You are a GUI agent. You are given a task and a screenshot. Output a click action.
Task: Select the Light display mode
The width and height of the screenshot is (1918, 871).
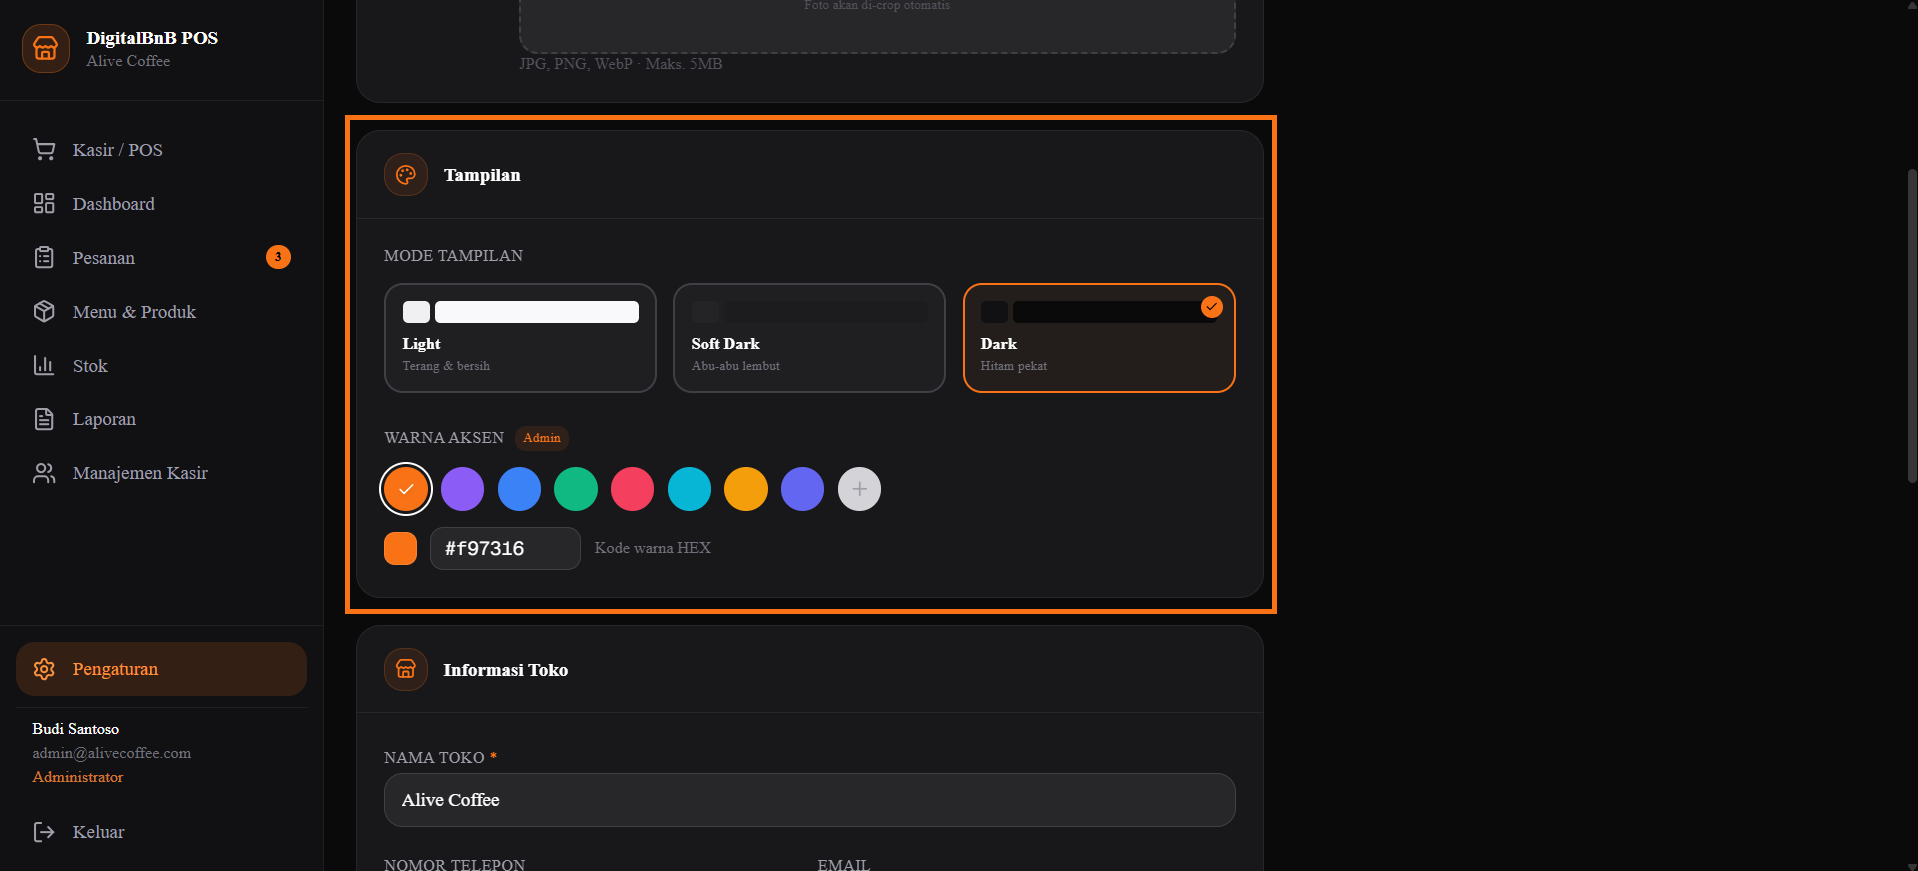(x=520, y=338)
